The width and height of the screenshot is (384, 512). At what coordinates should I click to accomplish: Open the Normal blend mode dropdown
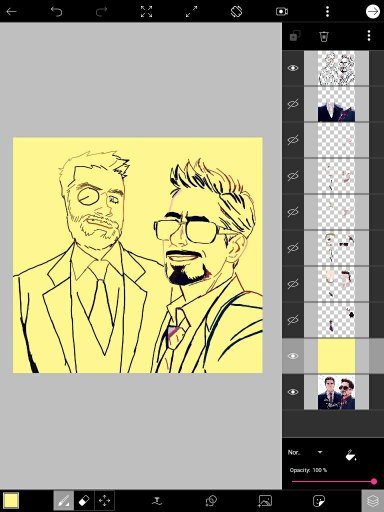pos(305,452)
